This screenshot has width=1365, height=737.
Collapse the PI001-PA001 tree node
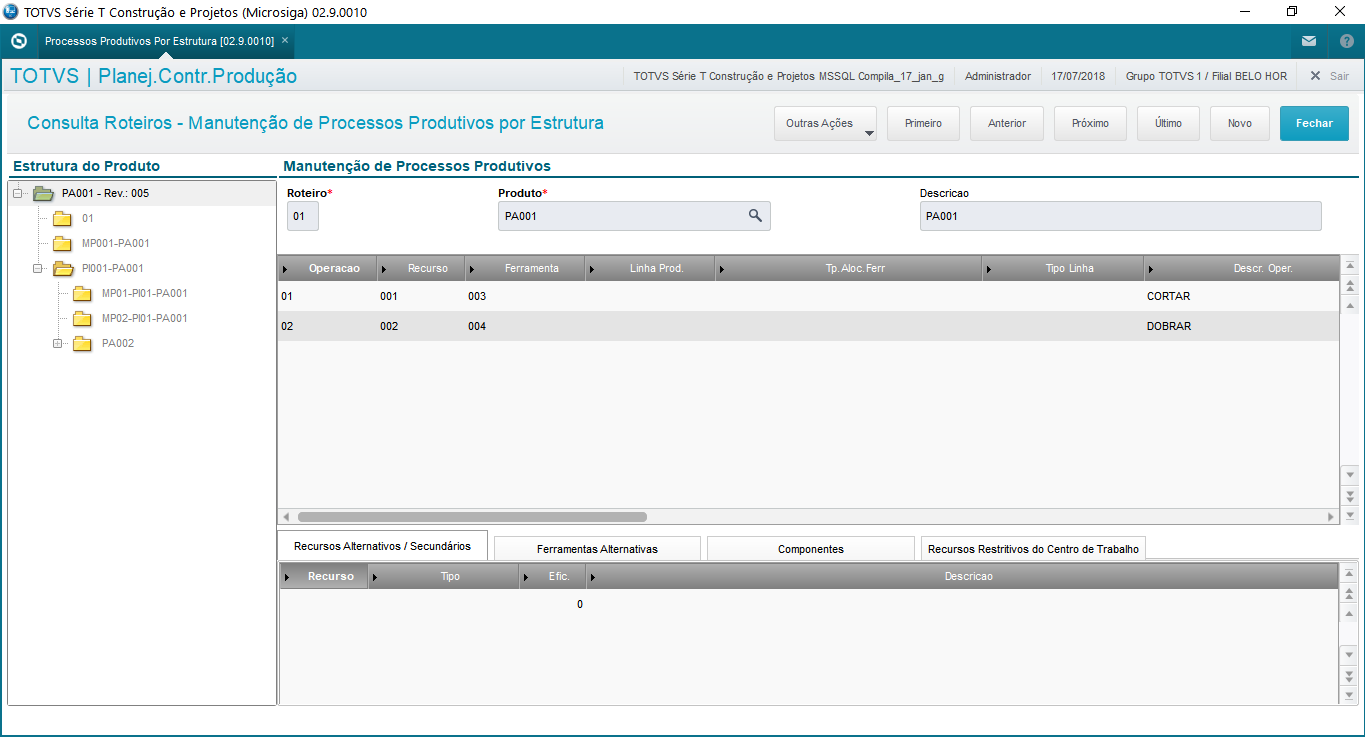[x=38, y=268]
